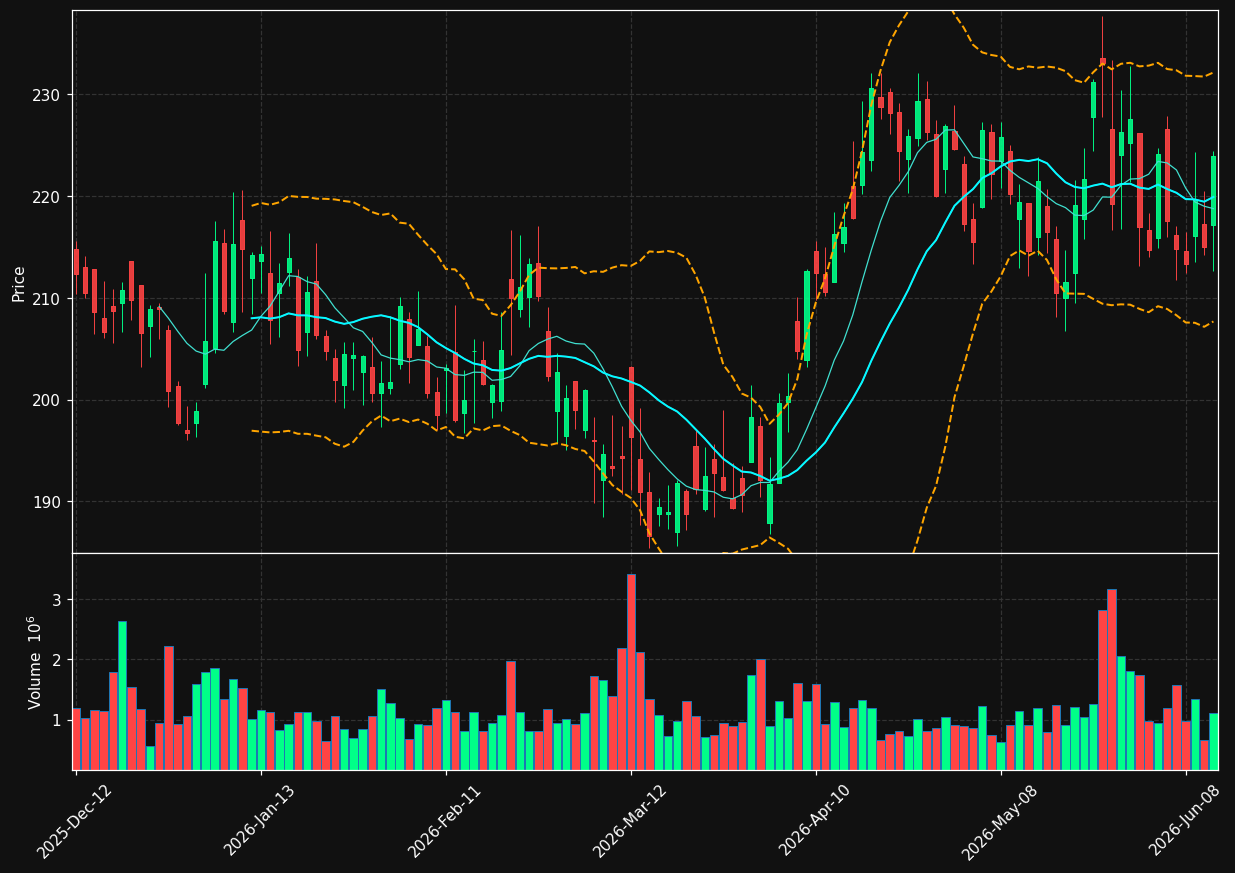The height and width of the screenshot is (873, 1235).
Task: Click the 2026-Mar-12 date label
Action: (x=630, y=821)
